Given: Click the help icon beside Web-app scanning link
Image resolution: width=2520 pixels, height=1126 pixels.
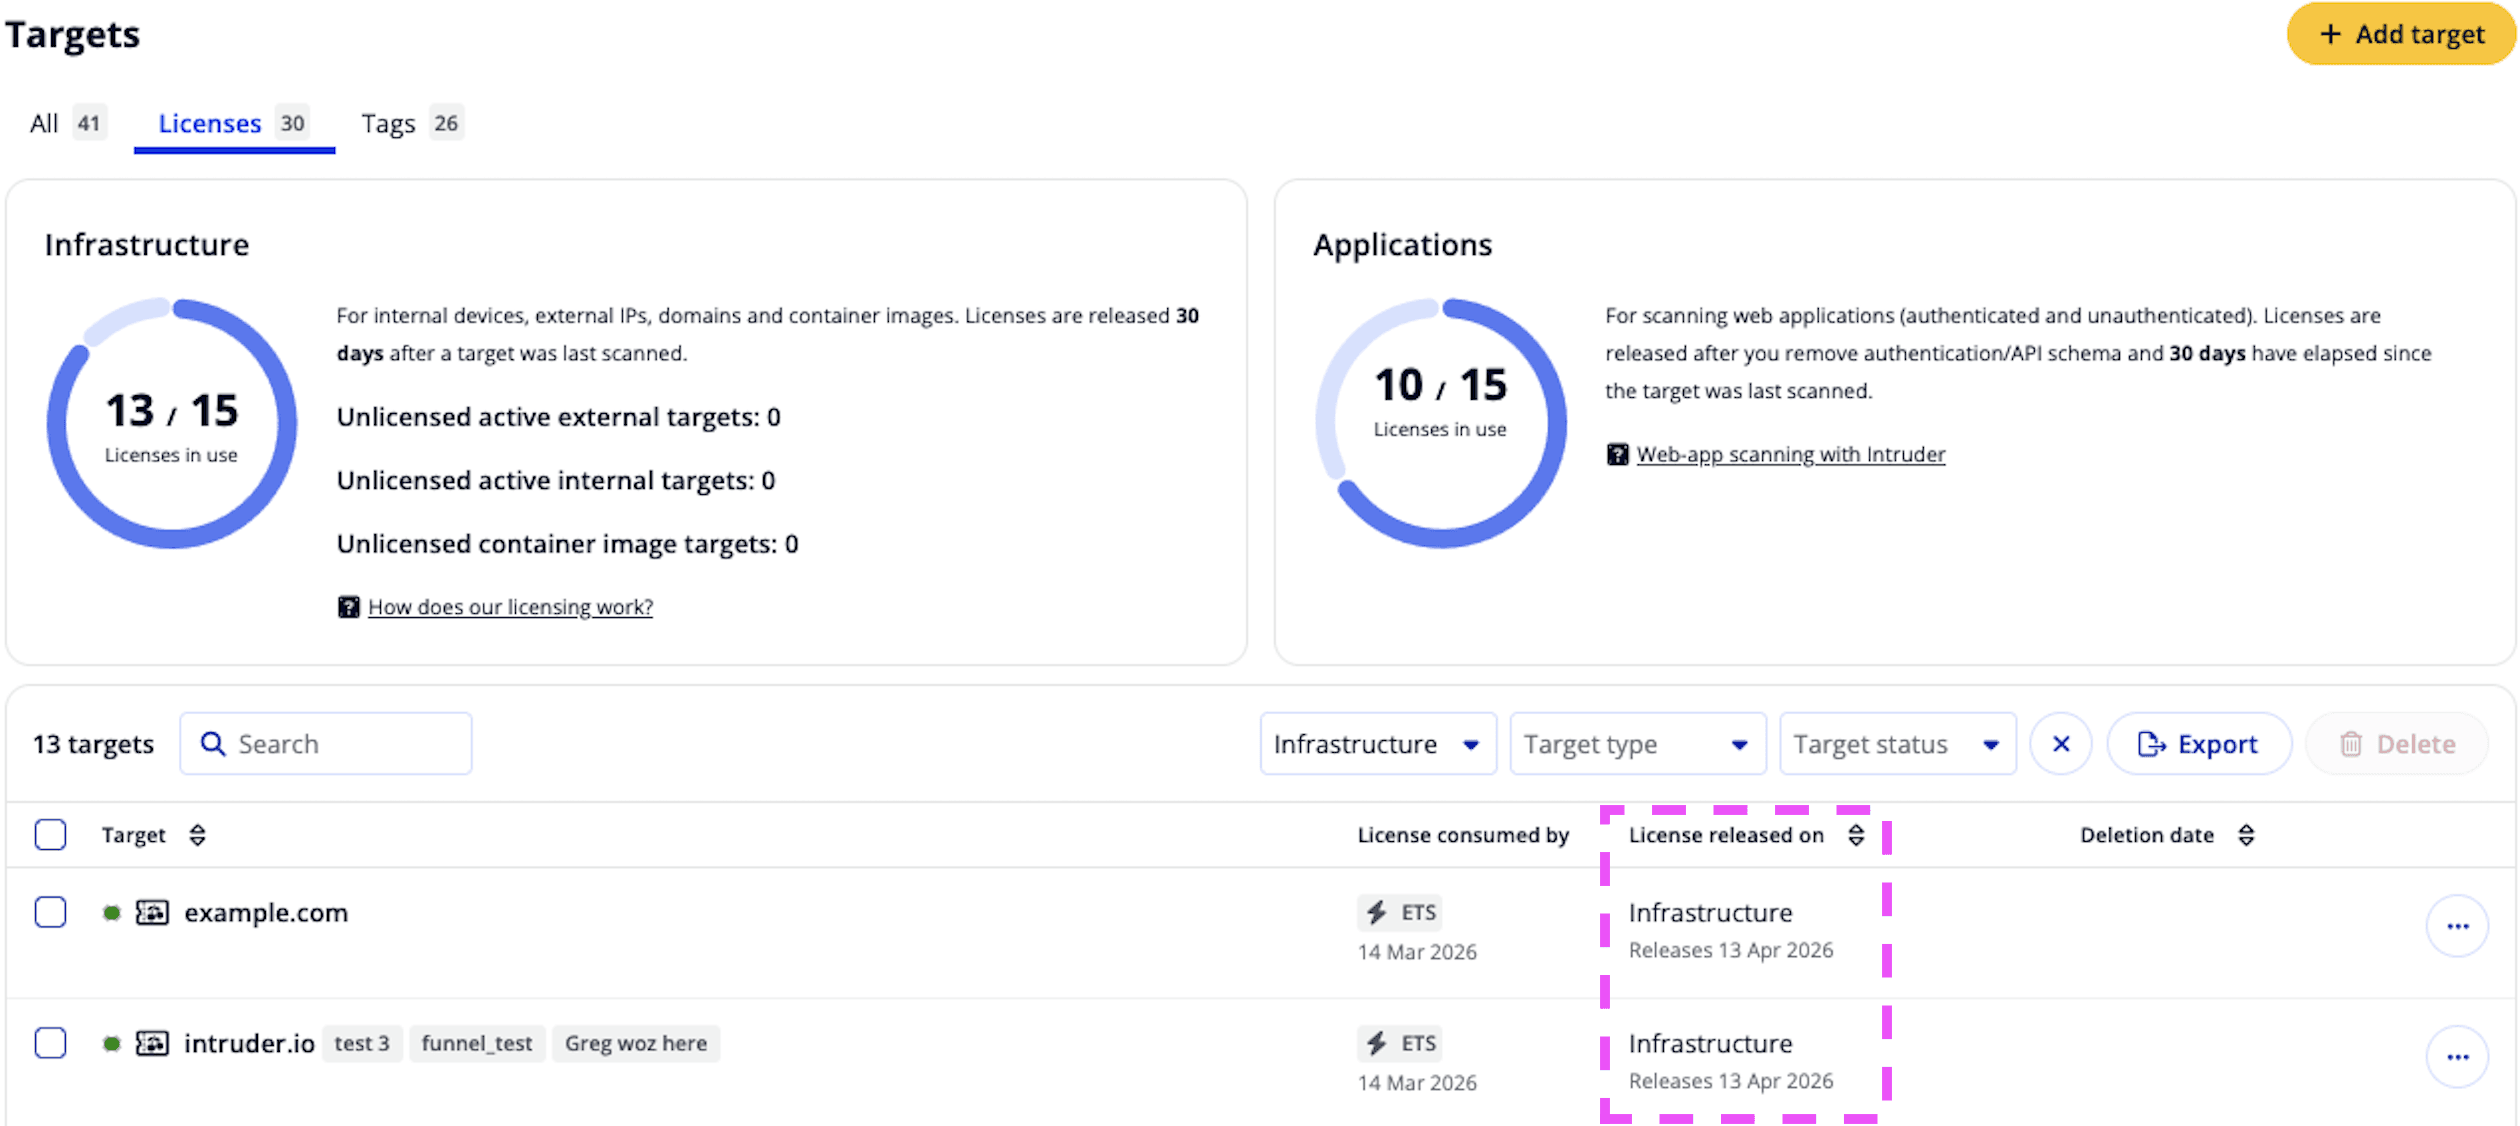Looking at the screenshot, I should [1617, 454].
